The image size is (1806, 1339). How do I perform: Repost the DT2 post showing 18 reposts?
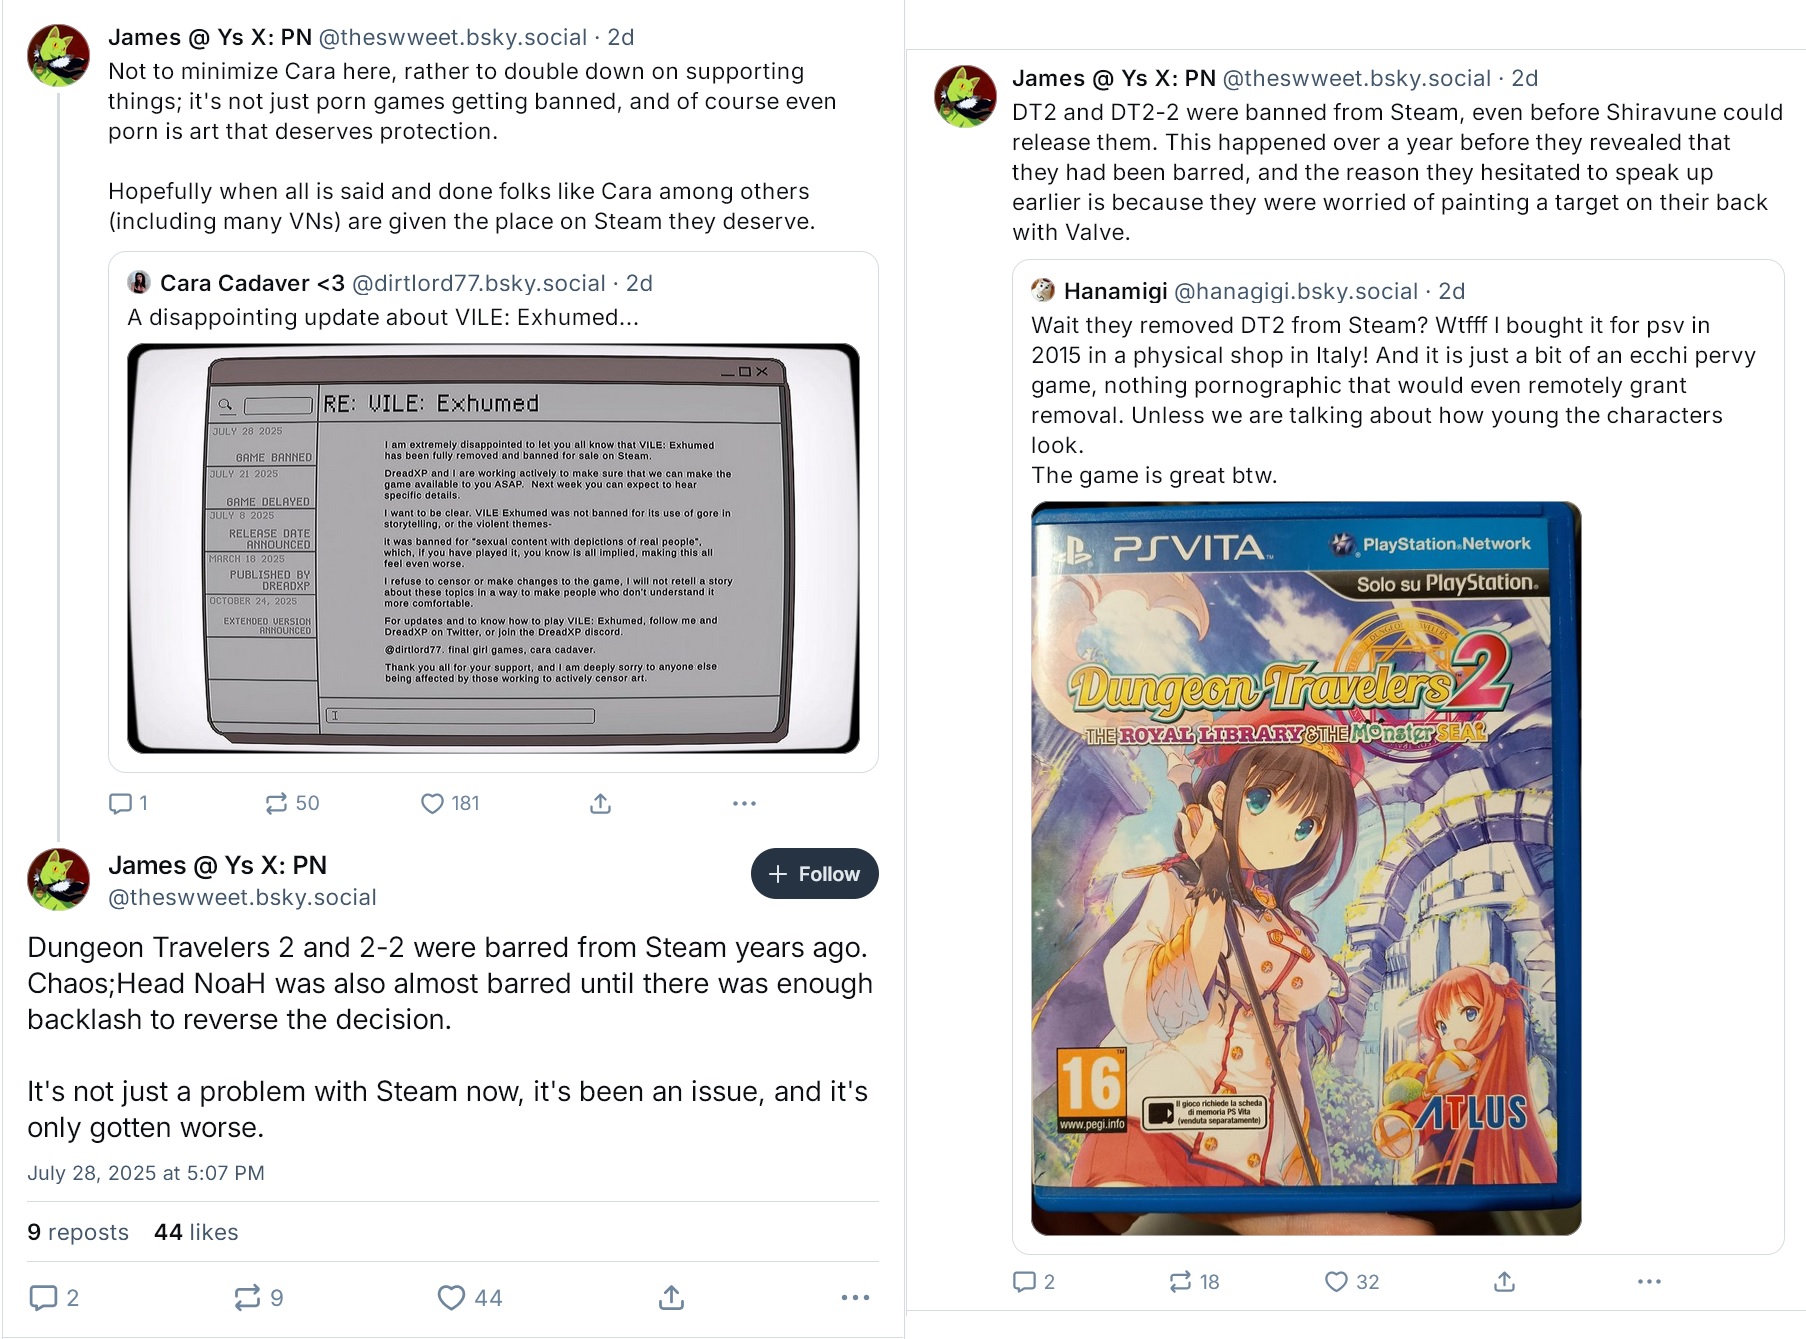click(x=1194, y=1281)
